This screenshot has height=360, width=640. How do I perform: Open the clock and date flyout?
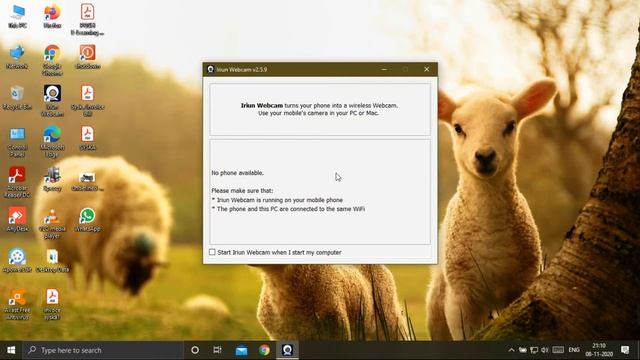tap(599, 350)
